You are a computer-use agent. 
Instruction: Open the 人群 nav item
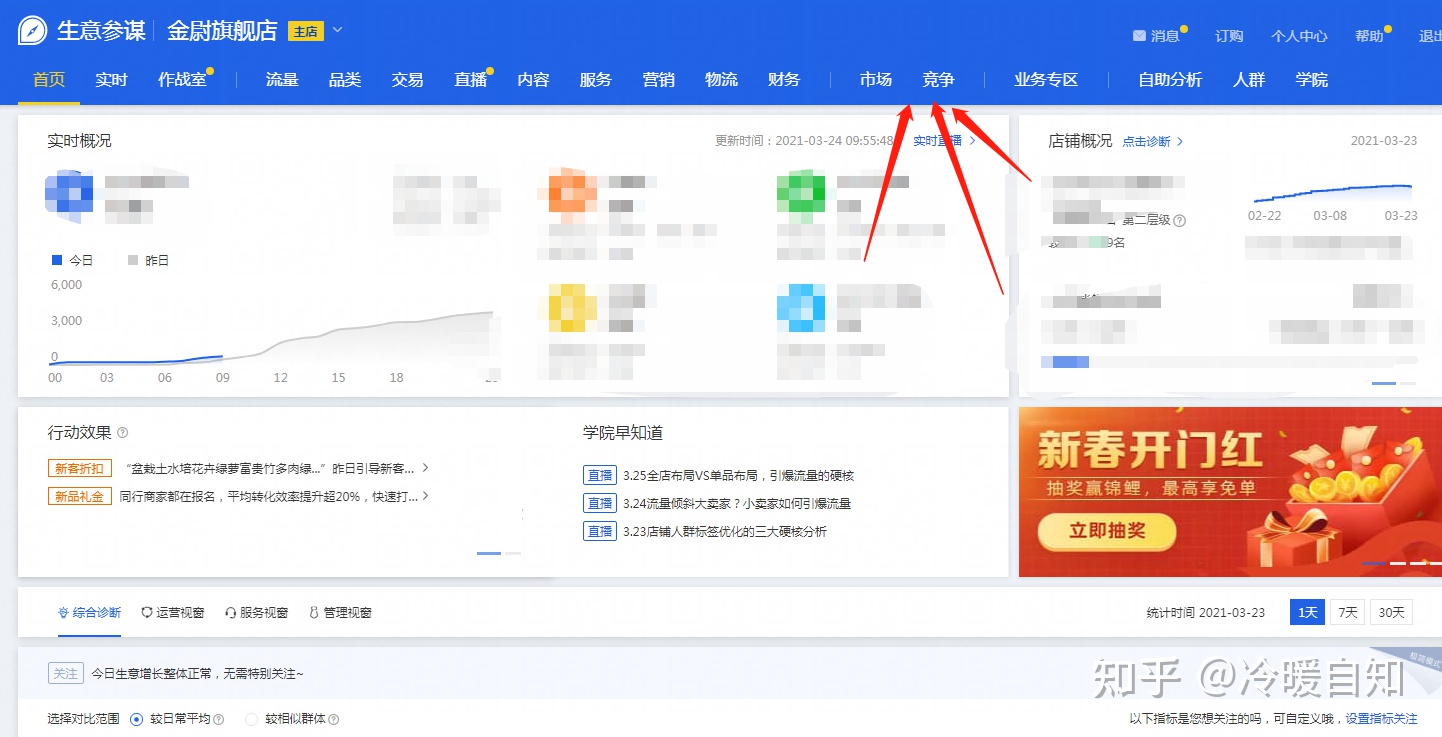click(x=1249, y=79)
